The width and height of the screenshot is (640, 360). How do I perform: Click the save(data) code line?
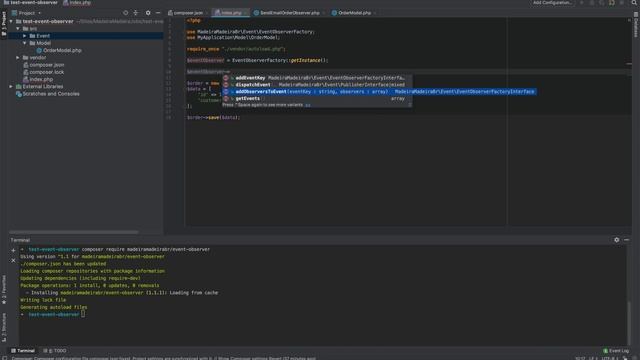tap(213, 118)
